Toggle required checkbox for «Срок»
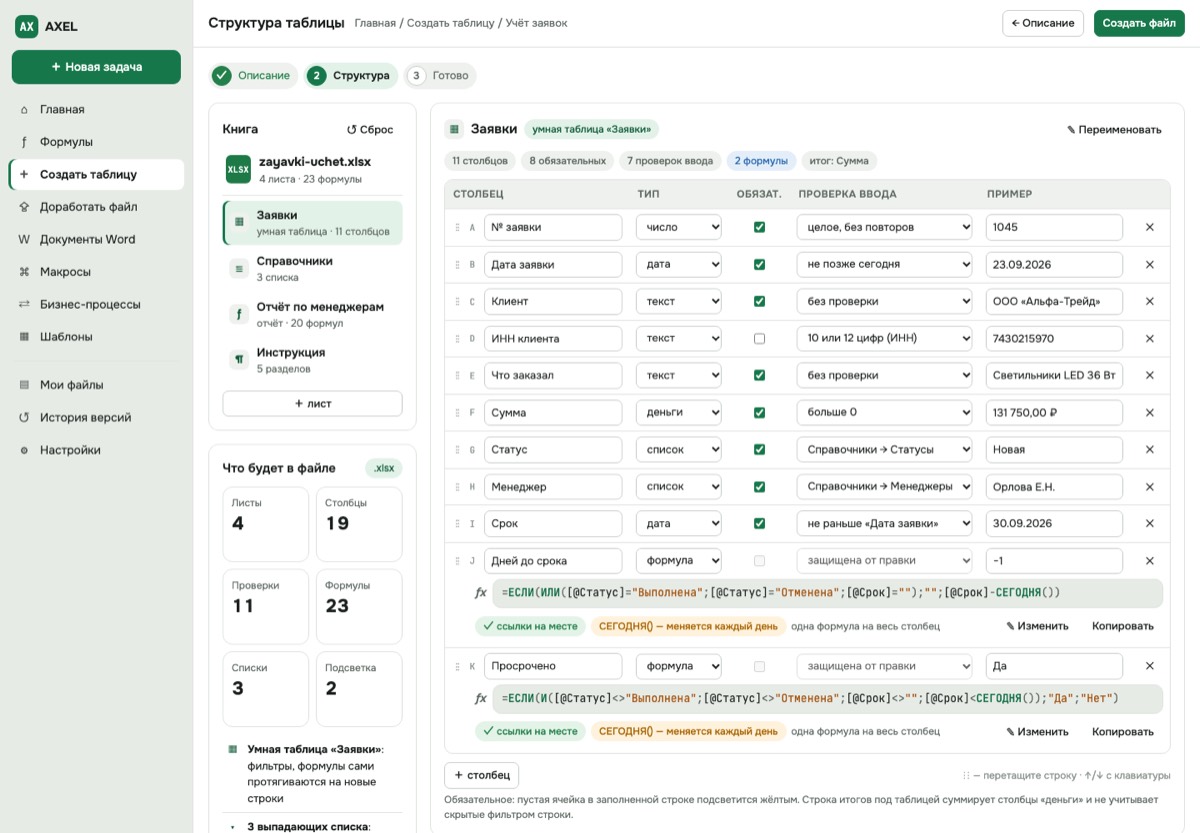Image resolution: width=1200 pixels, height=833 pixels. click(759, 523)
